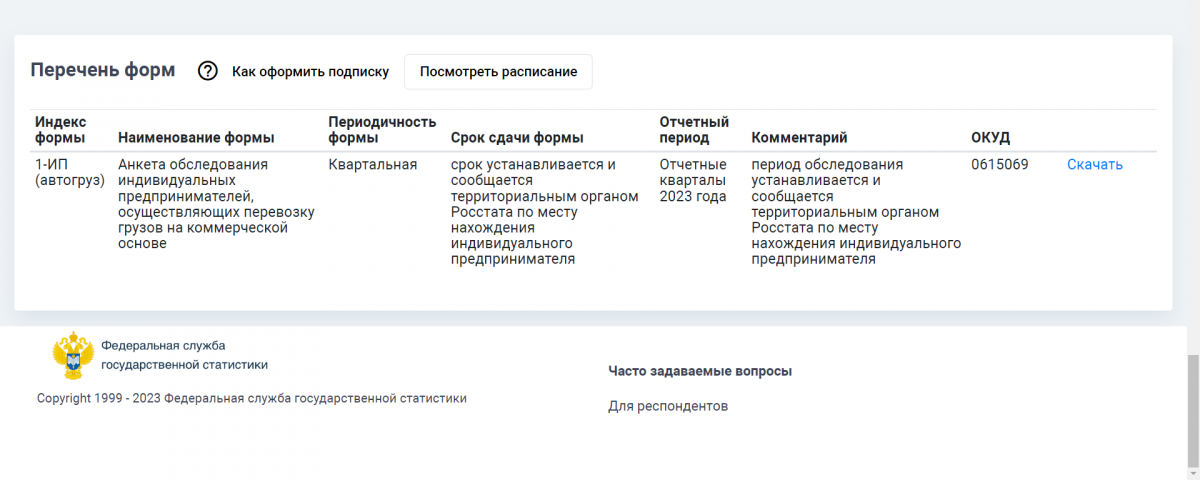Image resolution: width=1200 pixels, height=480 pixels.
Task: Select the 1-ИП (автогруз) form index cell
Action: point(66,172)
